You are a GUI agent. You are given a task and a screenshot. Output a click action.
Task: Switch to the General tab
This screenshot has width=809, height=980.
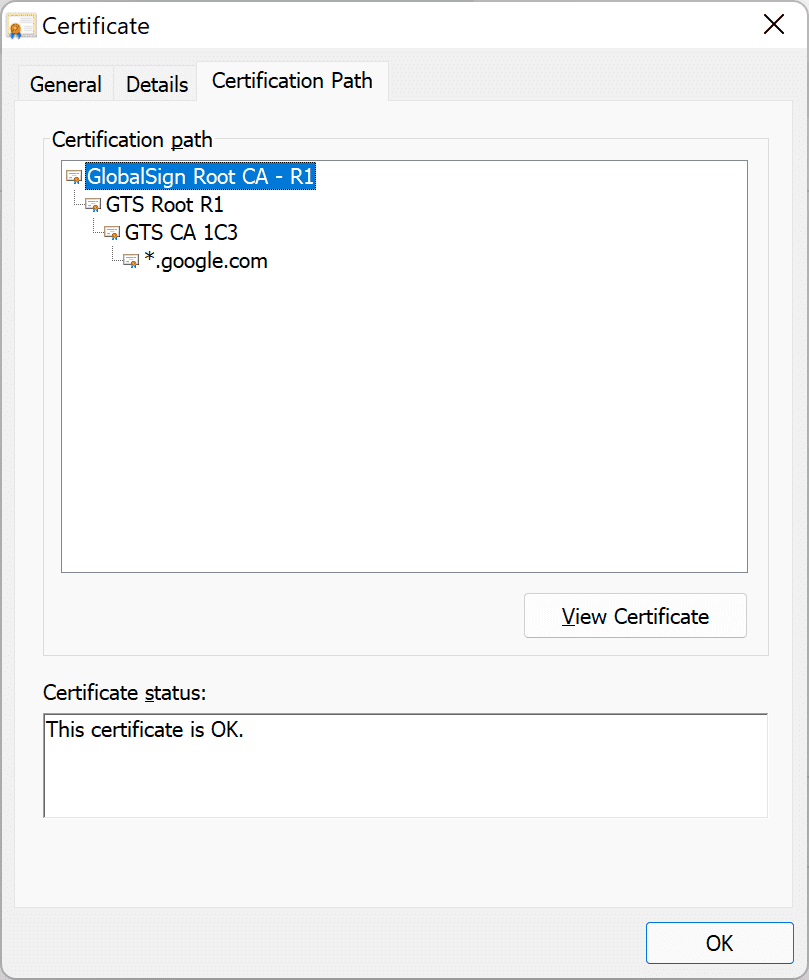click(x=66, y=84)
